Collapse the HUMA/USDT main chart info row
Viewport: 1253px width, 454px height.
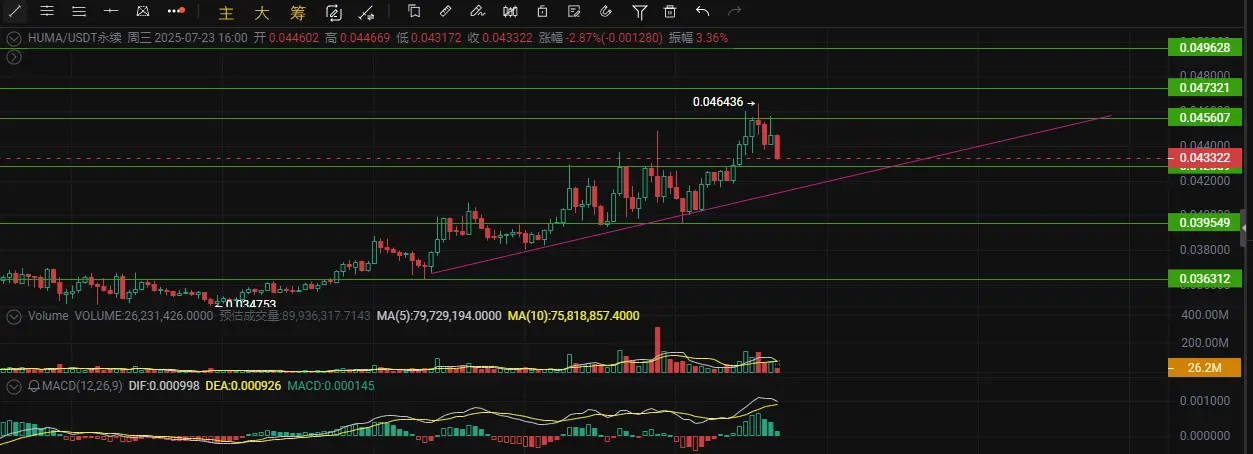[x=14, y=37]
